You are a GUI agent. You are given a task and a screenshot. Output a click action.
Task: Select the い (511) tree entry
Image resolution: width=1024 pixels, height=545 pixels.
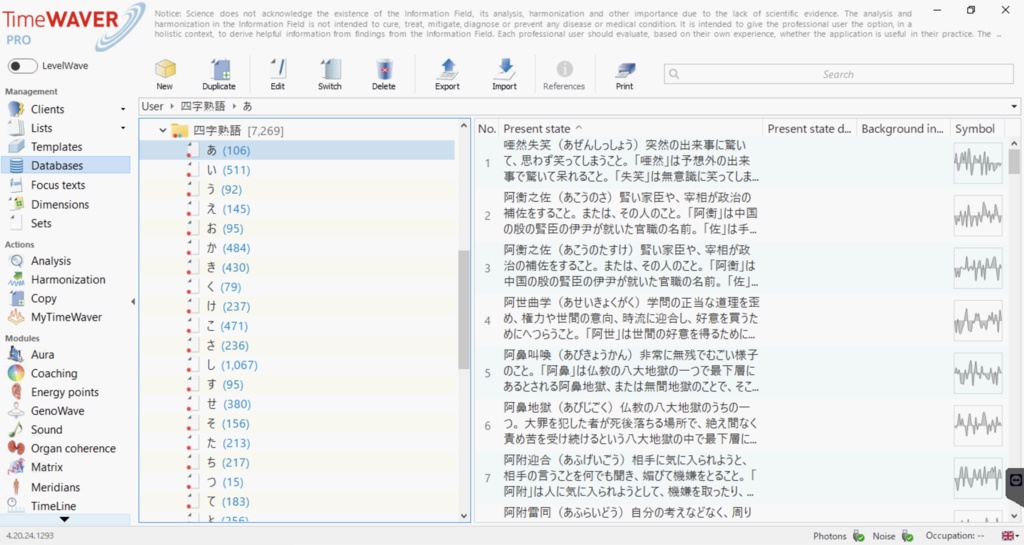tap(297, 170)
